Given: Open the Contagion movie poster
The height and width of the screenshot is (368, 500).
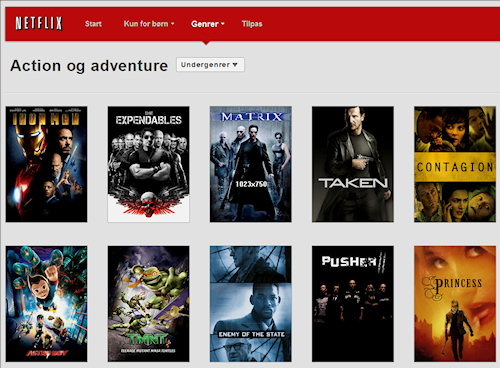Looking at the screenshot, I should (455, 164).
